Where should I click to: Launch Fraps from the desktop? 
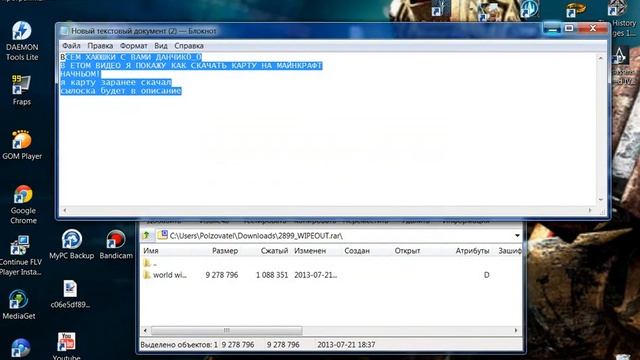(x=21, y=91)
